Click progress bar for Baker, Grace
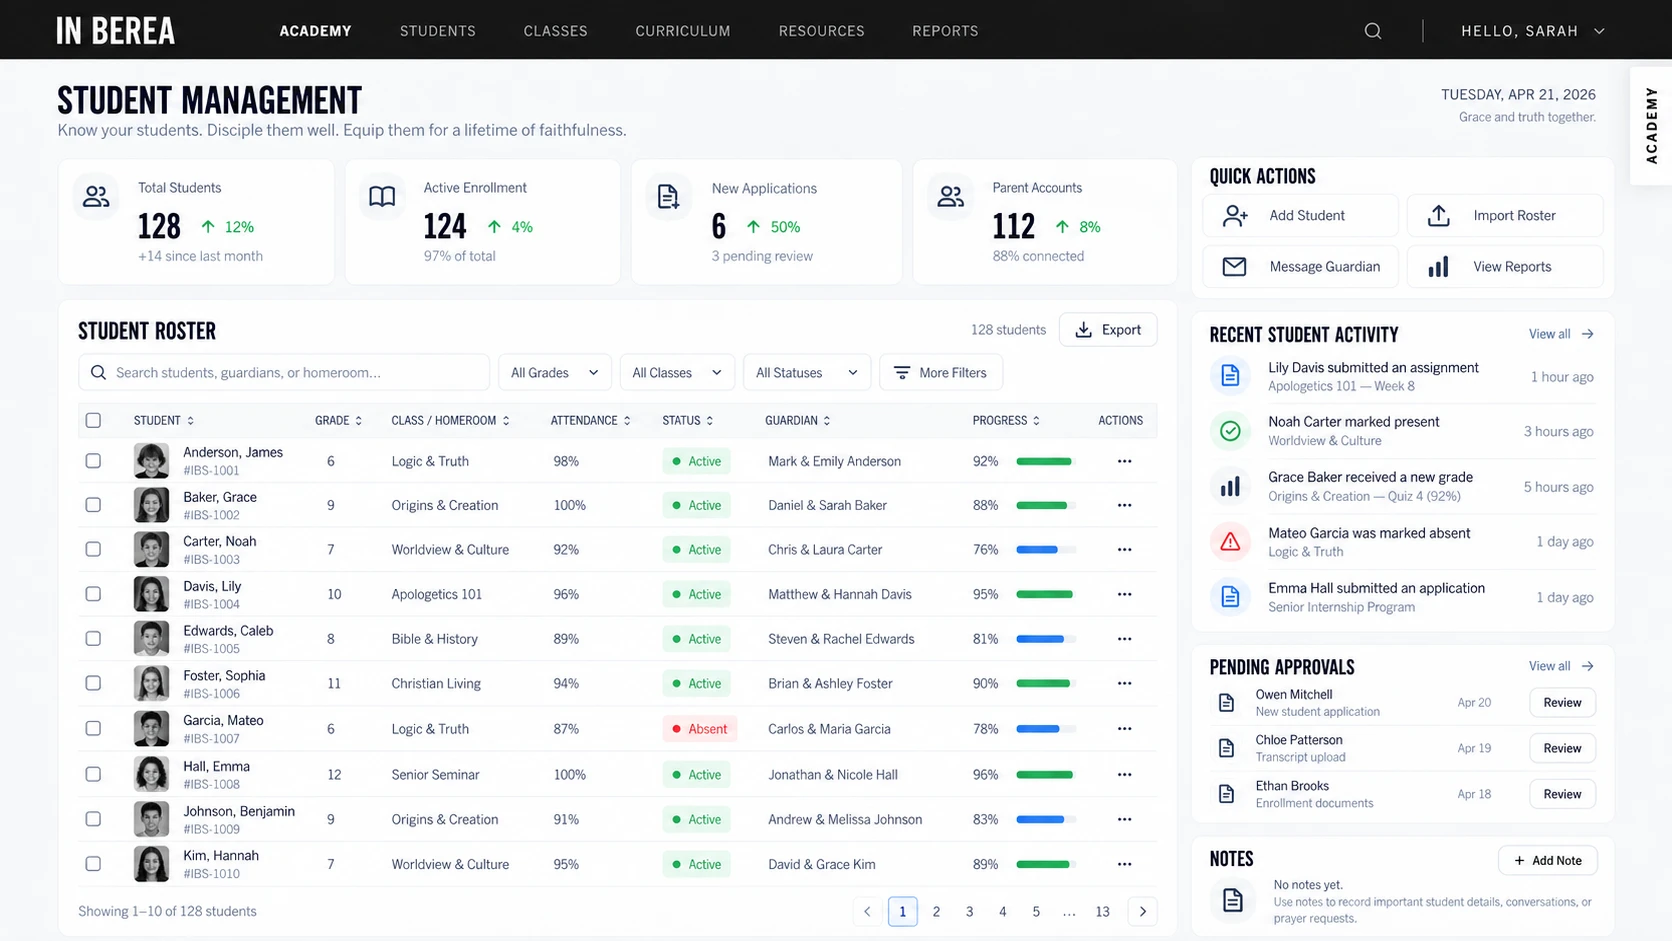1672x941 pixels. pos(1046,505)
